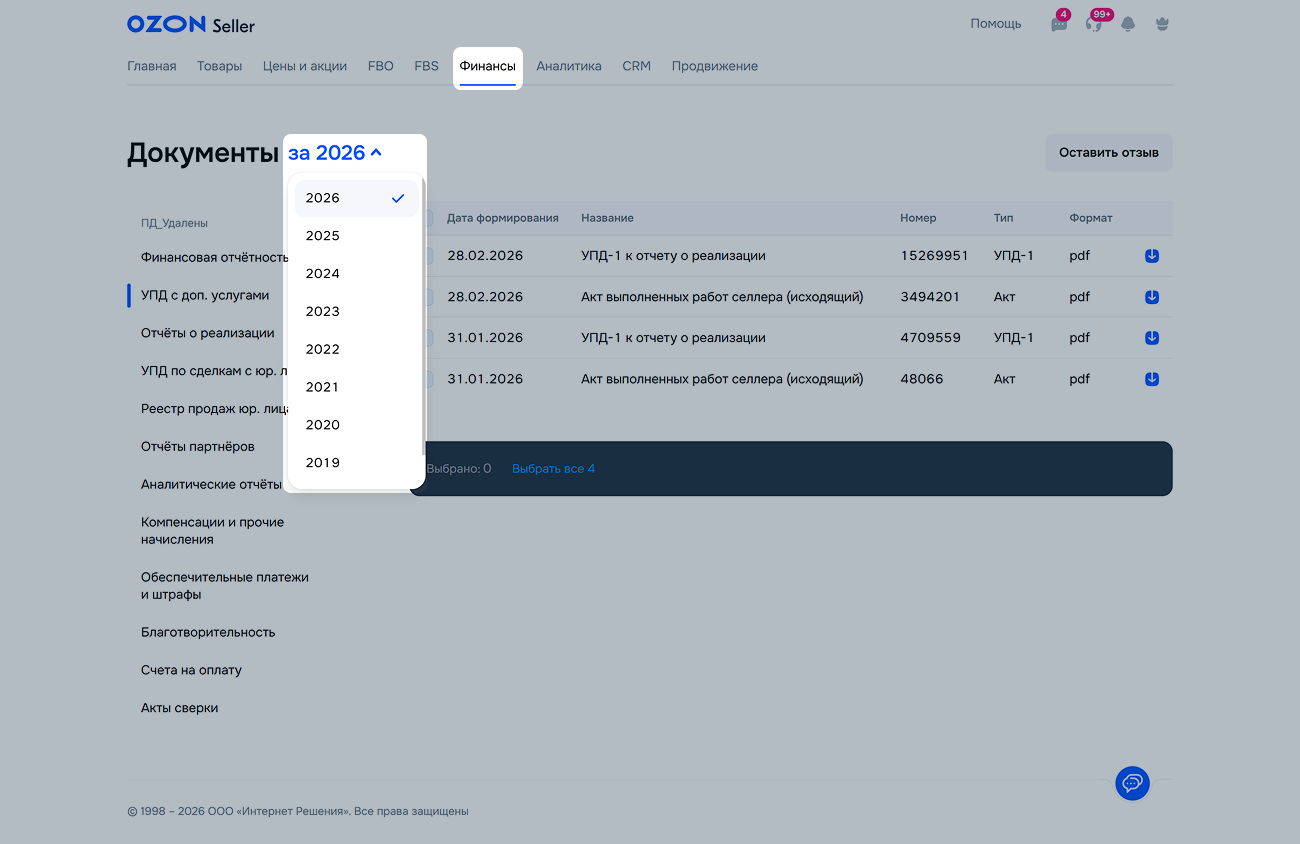Download document number 4709559
The image size is (1300, 844).
click(1151, 338)
